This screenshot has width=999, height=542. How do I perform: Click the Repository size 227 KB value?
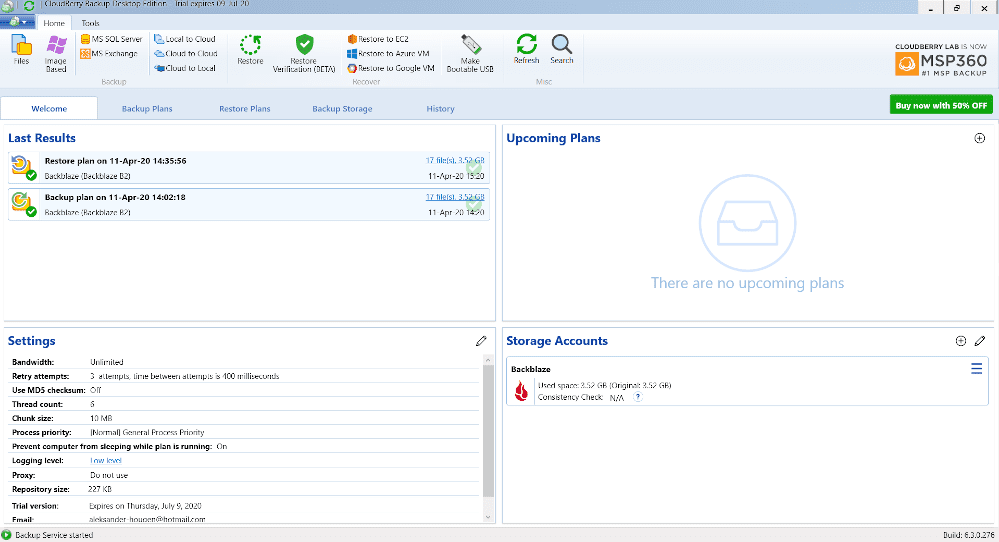[x=99, y=489]
